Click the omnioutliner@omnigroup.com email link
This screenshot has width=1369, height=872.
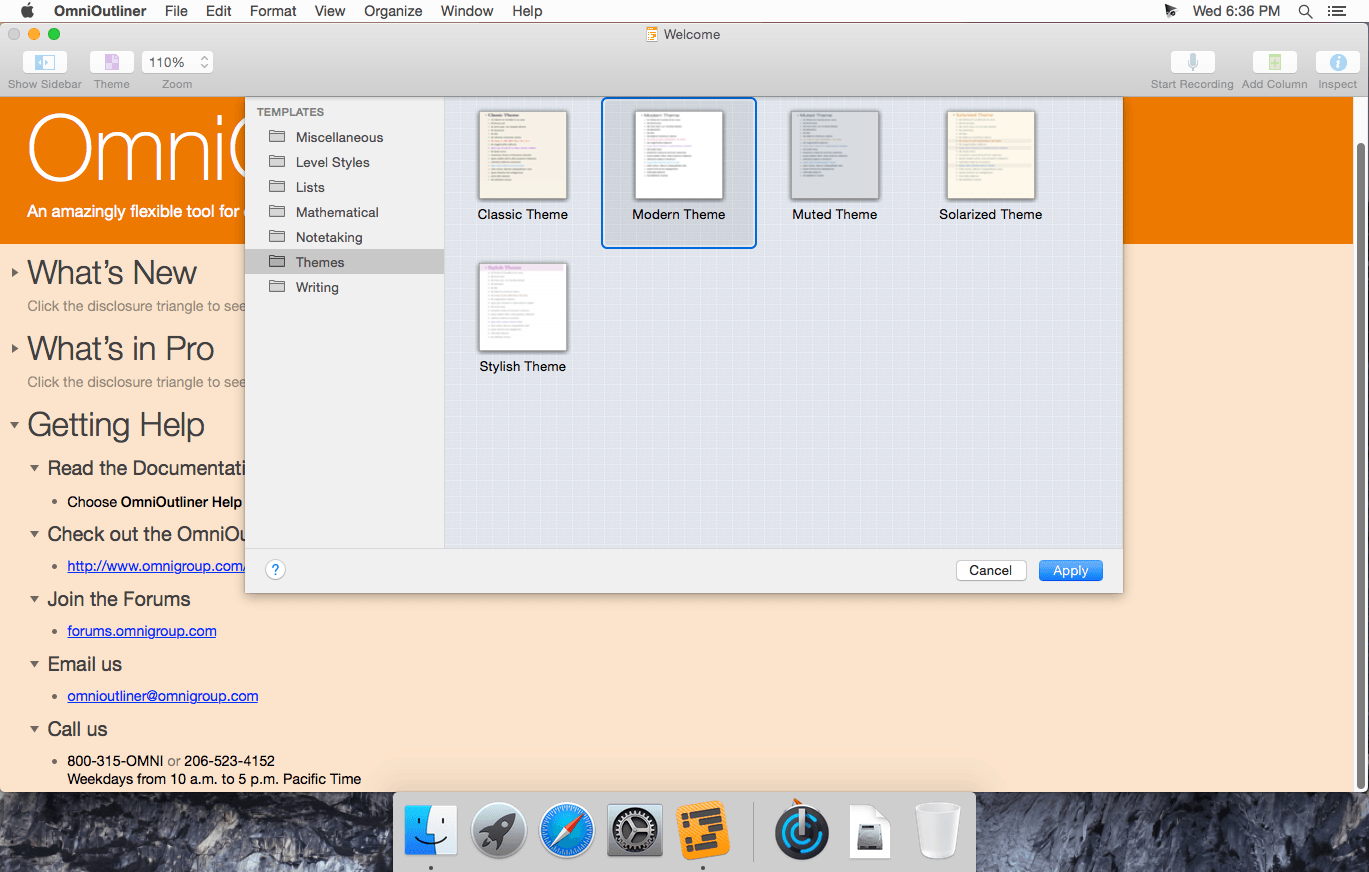tap(163, 696)
